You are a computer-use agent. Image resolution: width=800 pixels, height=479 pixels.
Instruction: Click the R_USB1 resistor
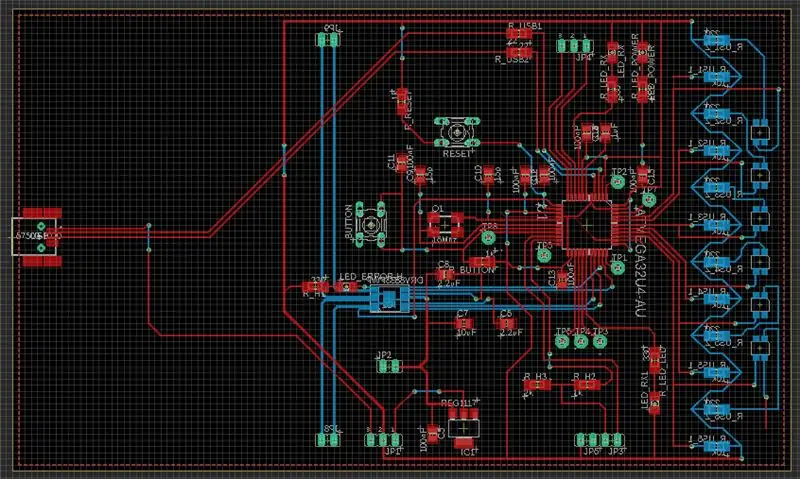coord(519,34)
